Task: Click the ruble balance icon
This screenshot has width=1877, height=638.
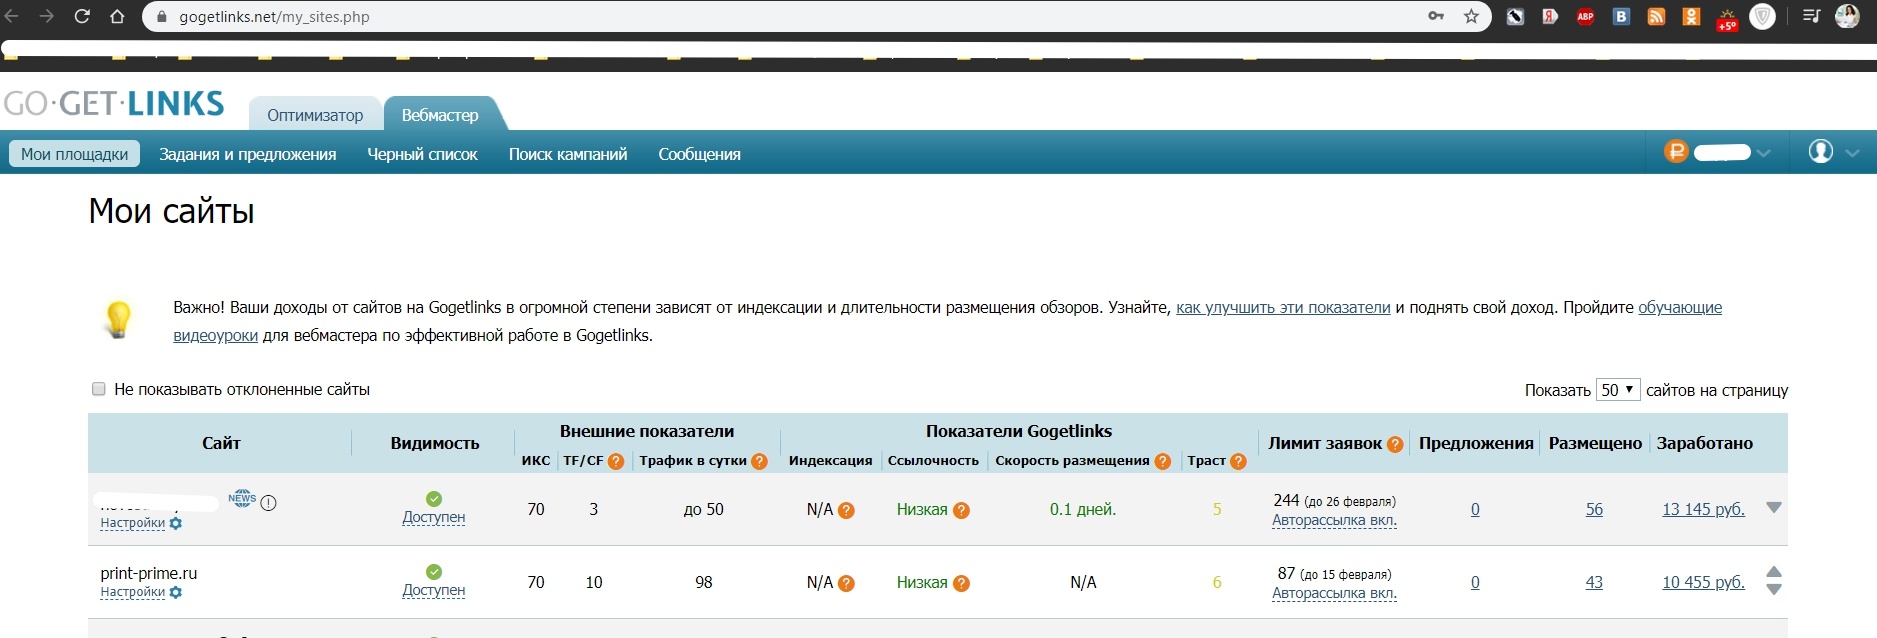Action: pos(1676,151)
